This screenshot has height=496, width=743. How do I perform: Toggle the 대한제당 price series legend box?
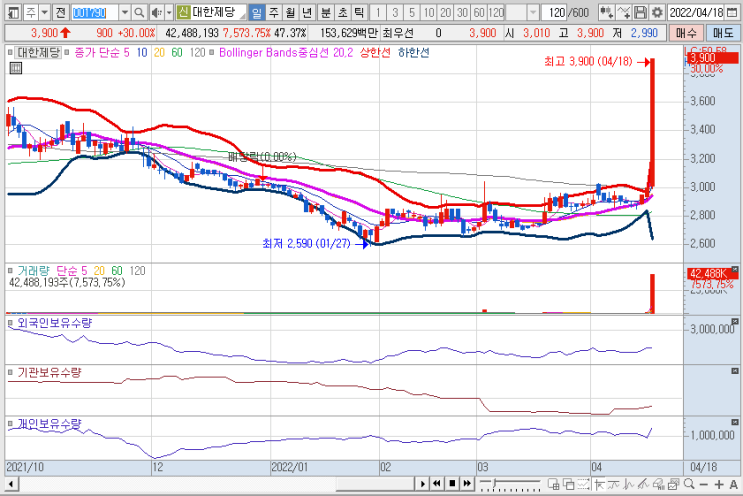[38, 52]
